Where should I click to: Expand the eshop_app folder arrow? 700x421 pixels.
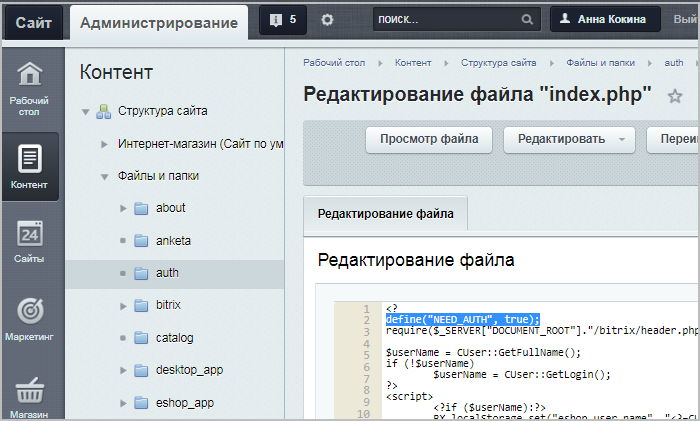[x=123, y=403]
